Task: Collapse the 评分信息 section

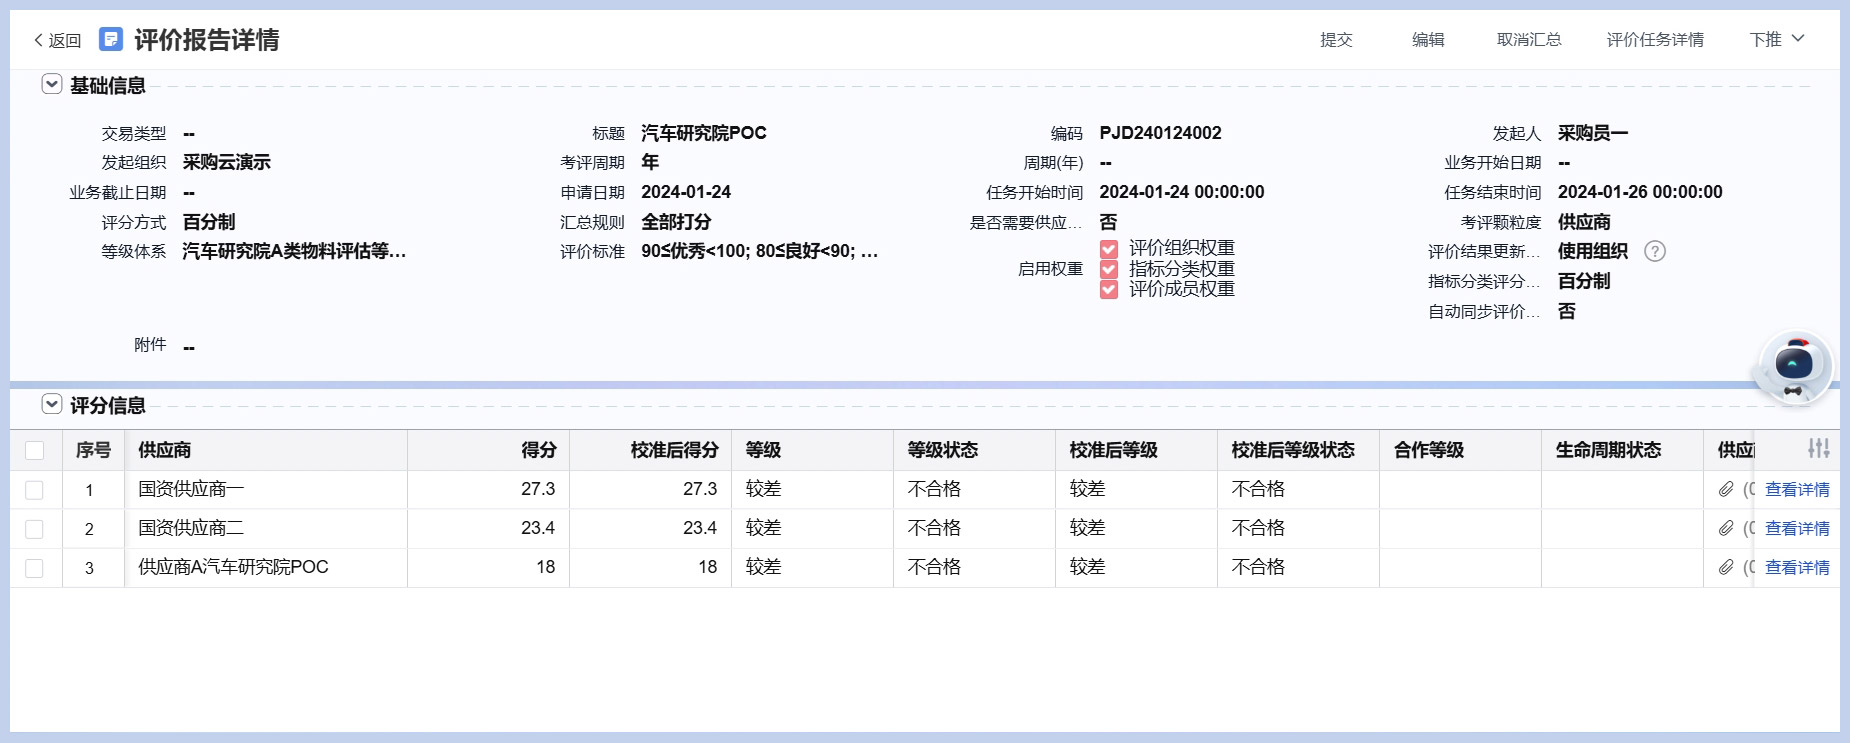Action: 52,405
